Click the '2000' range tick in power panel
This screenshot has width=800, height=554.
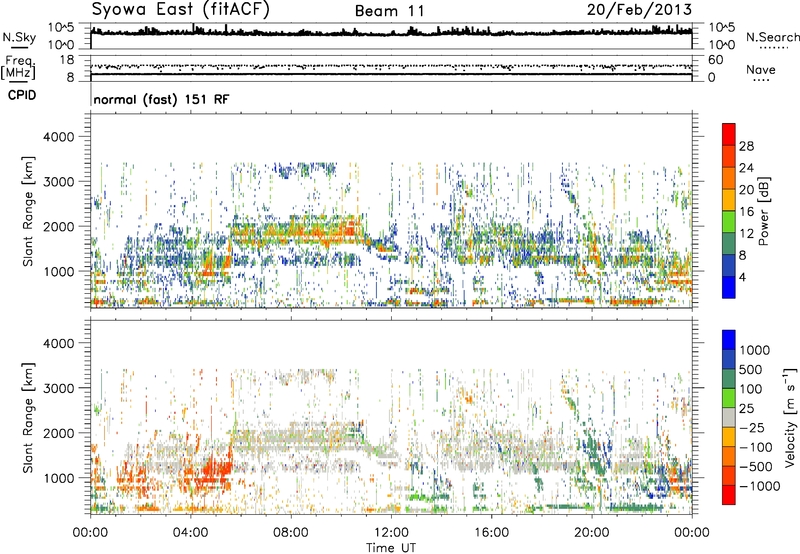(59, 226)
